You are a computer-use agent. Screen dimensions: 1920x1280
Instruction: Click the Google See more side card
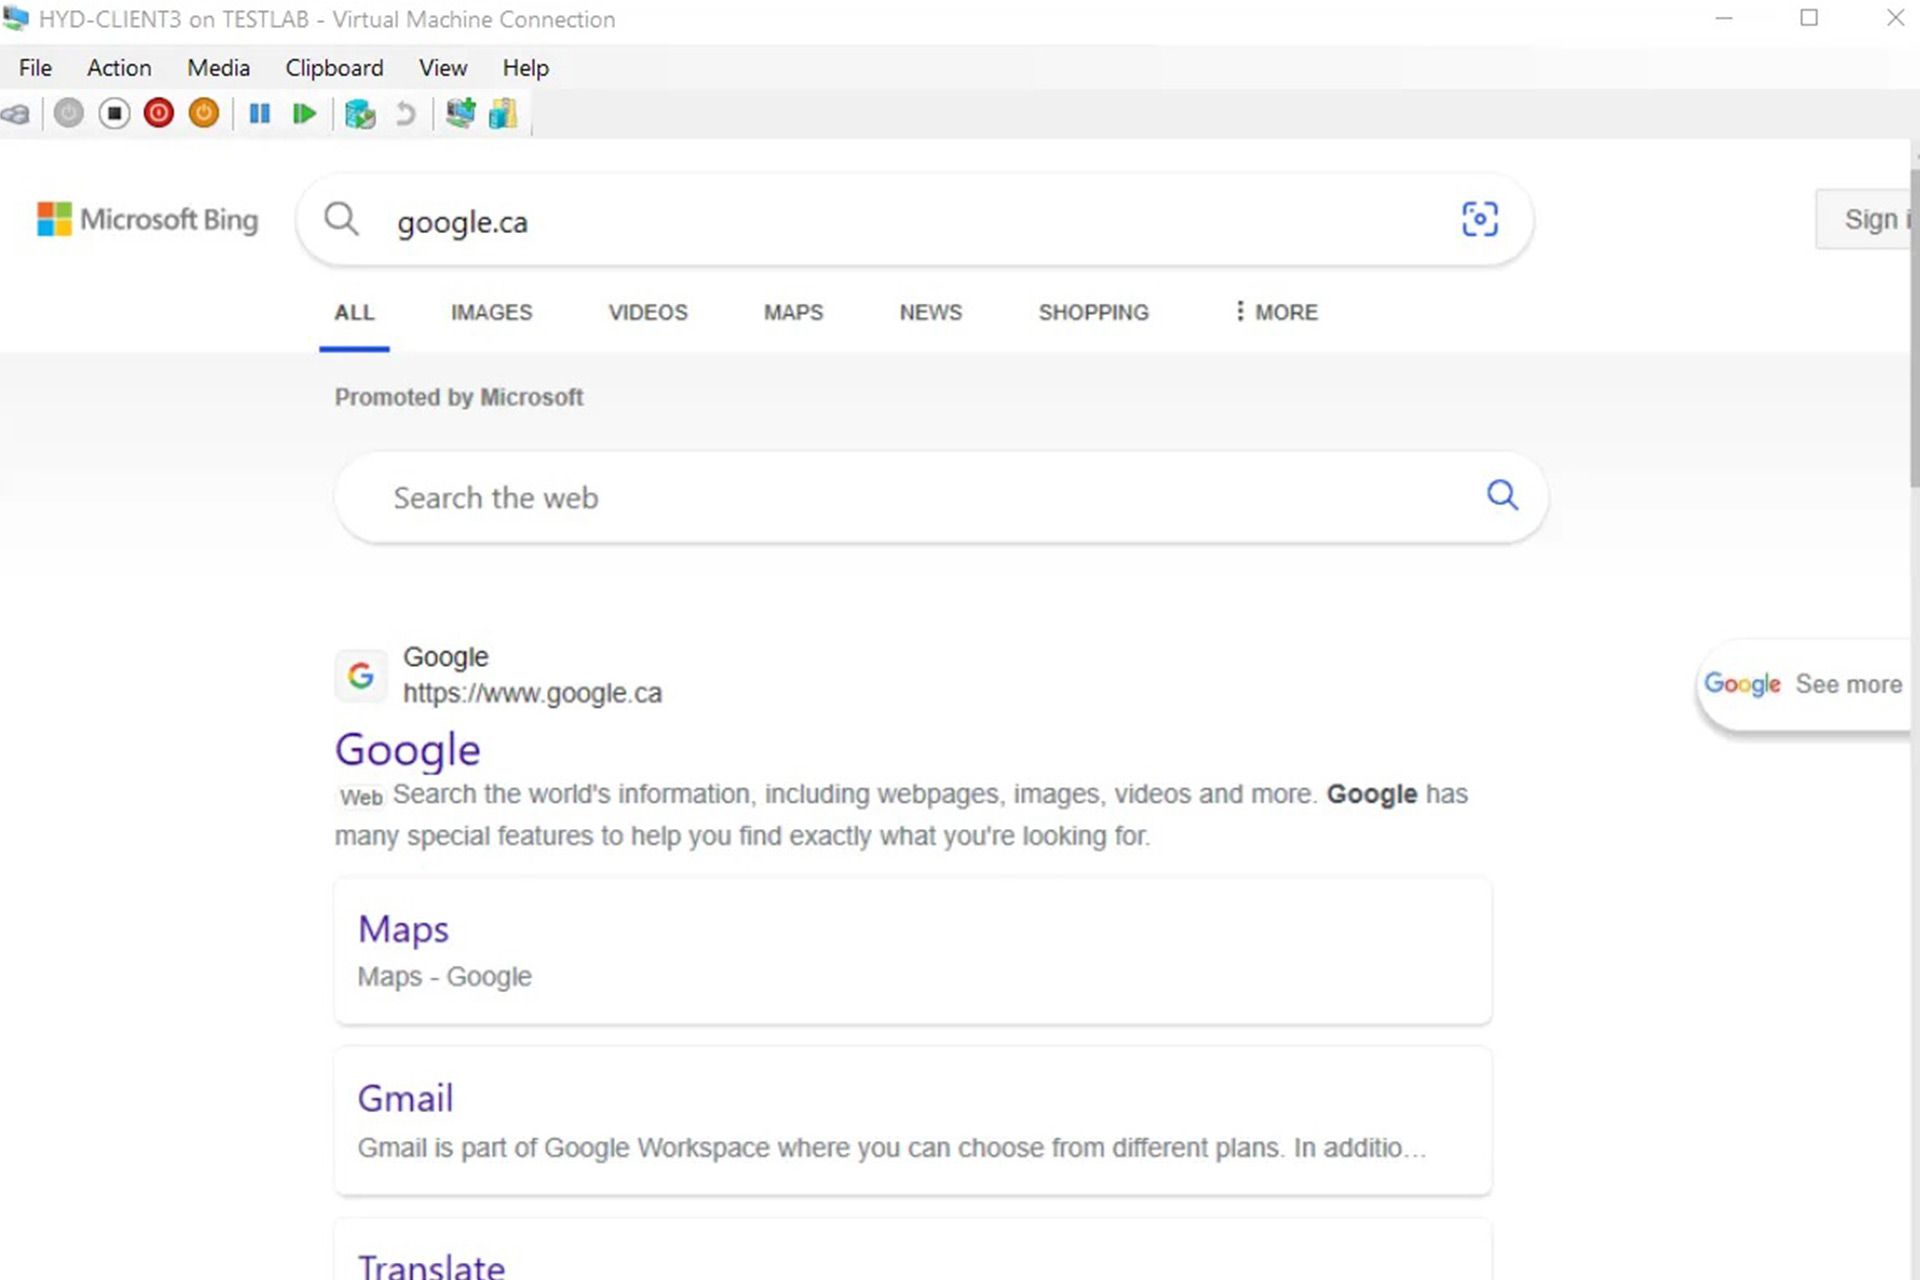(1803, 685)
